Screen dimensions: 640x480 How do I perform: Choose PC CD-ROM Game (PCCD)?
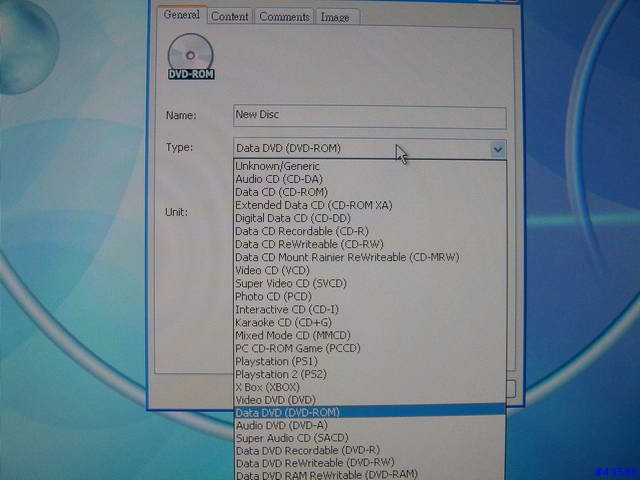click(370, 348)
